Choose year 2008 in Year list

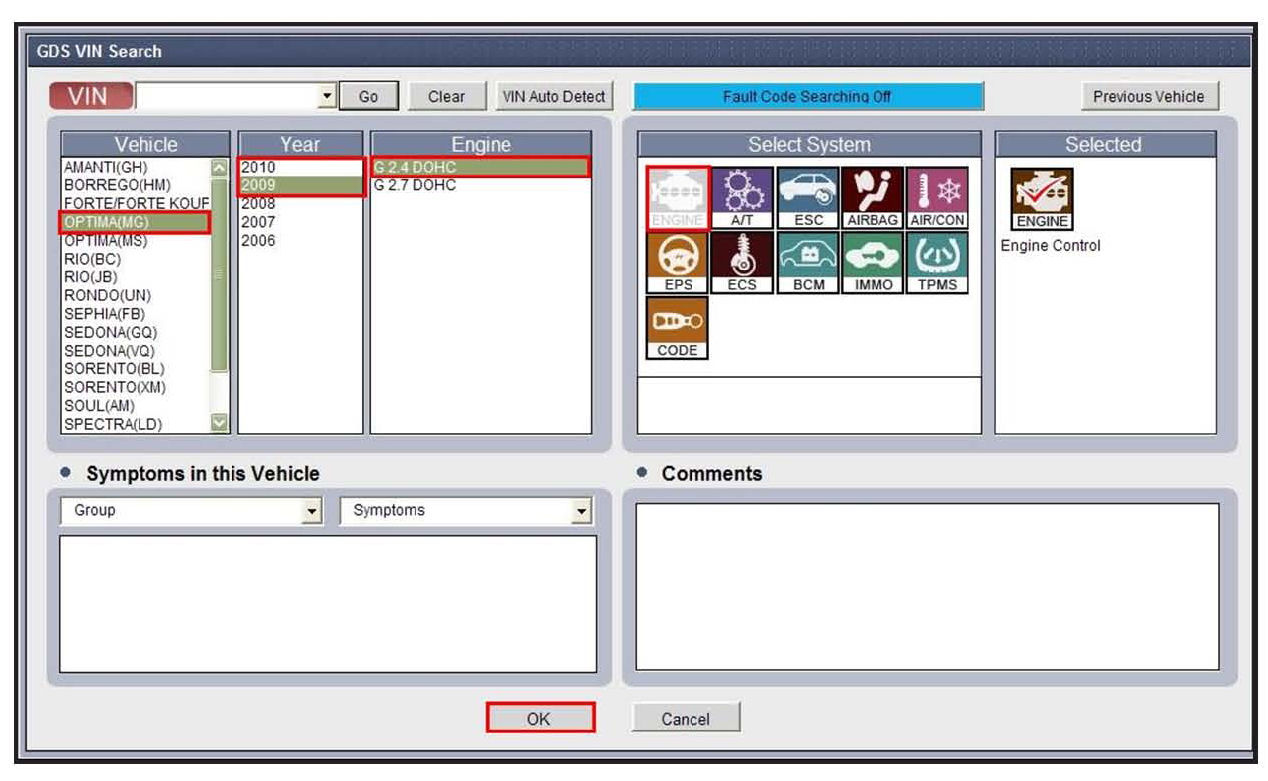[258, 204]
